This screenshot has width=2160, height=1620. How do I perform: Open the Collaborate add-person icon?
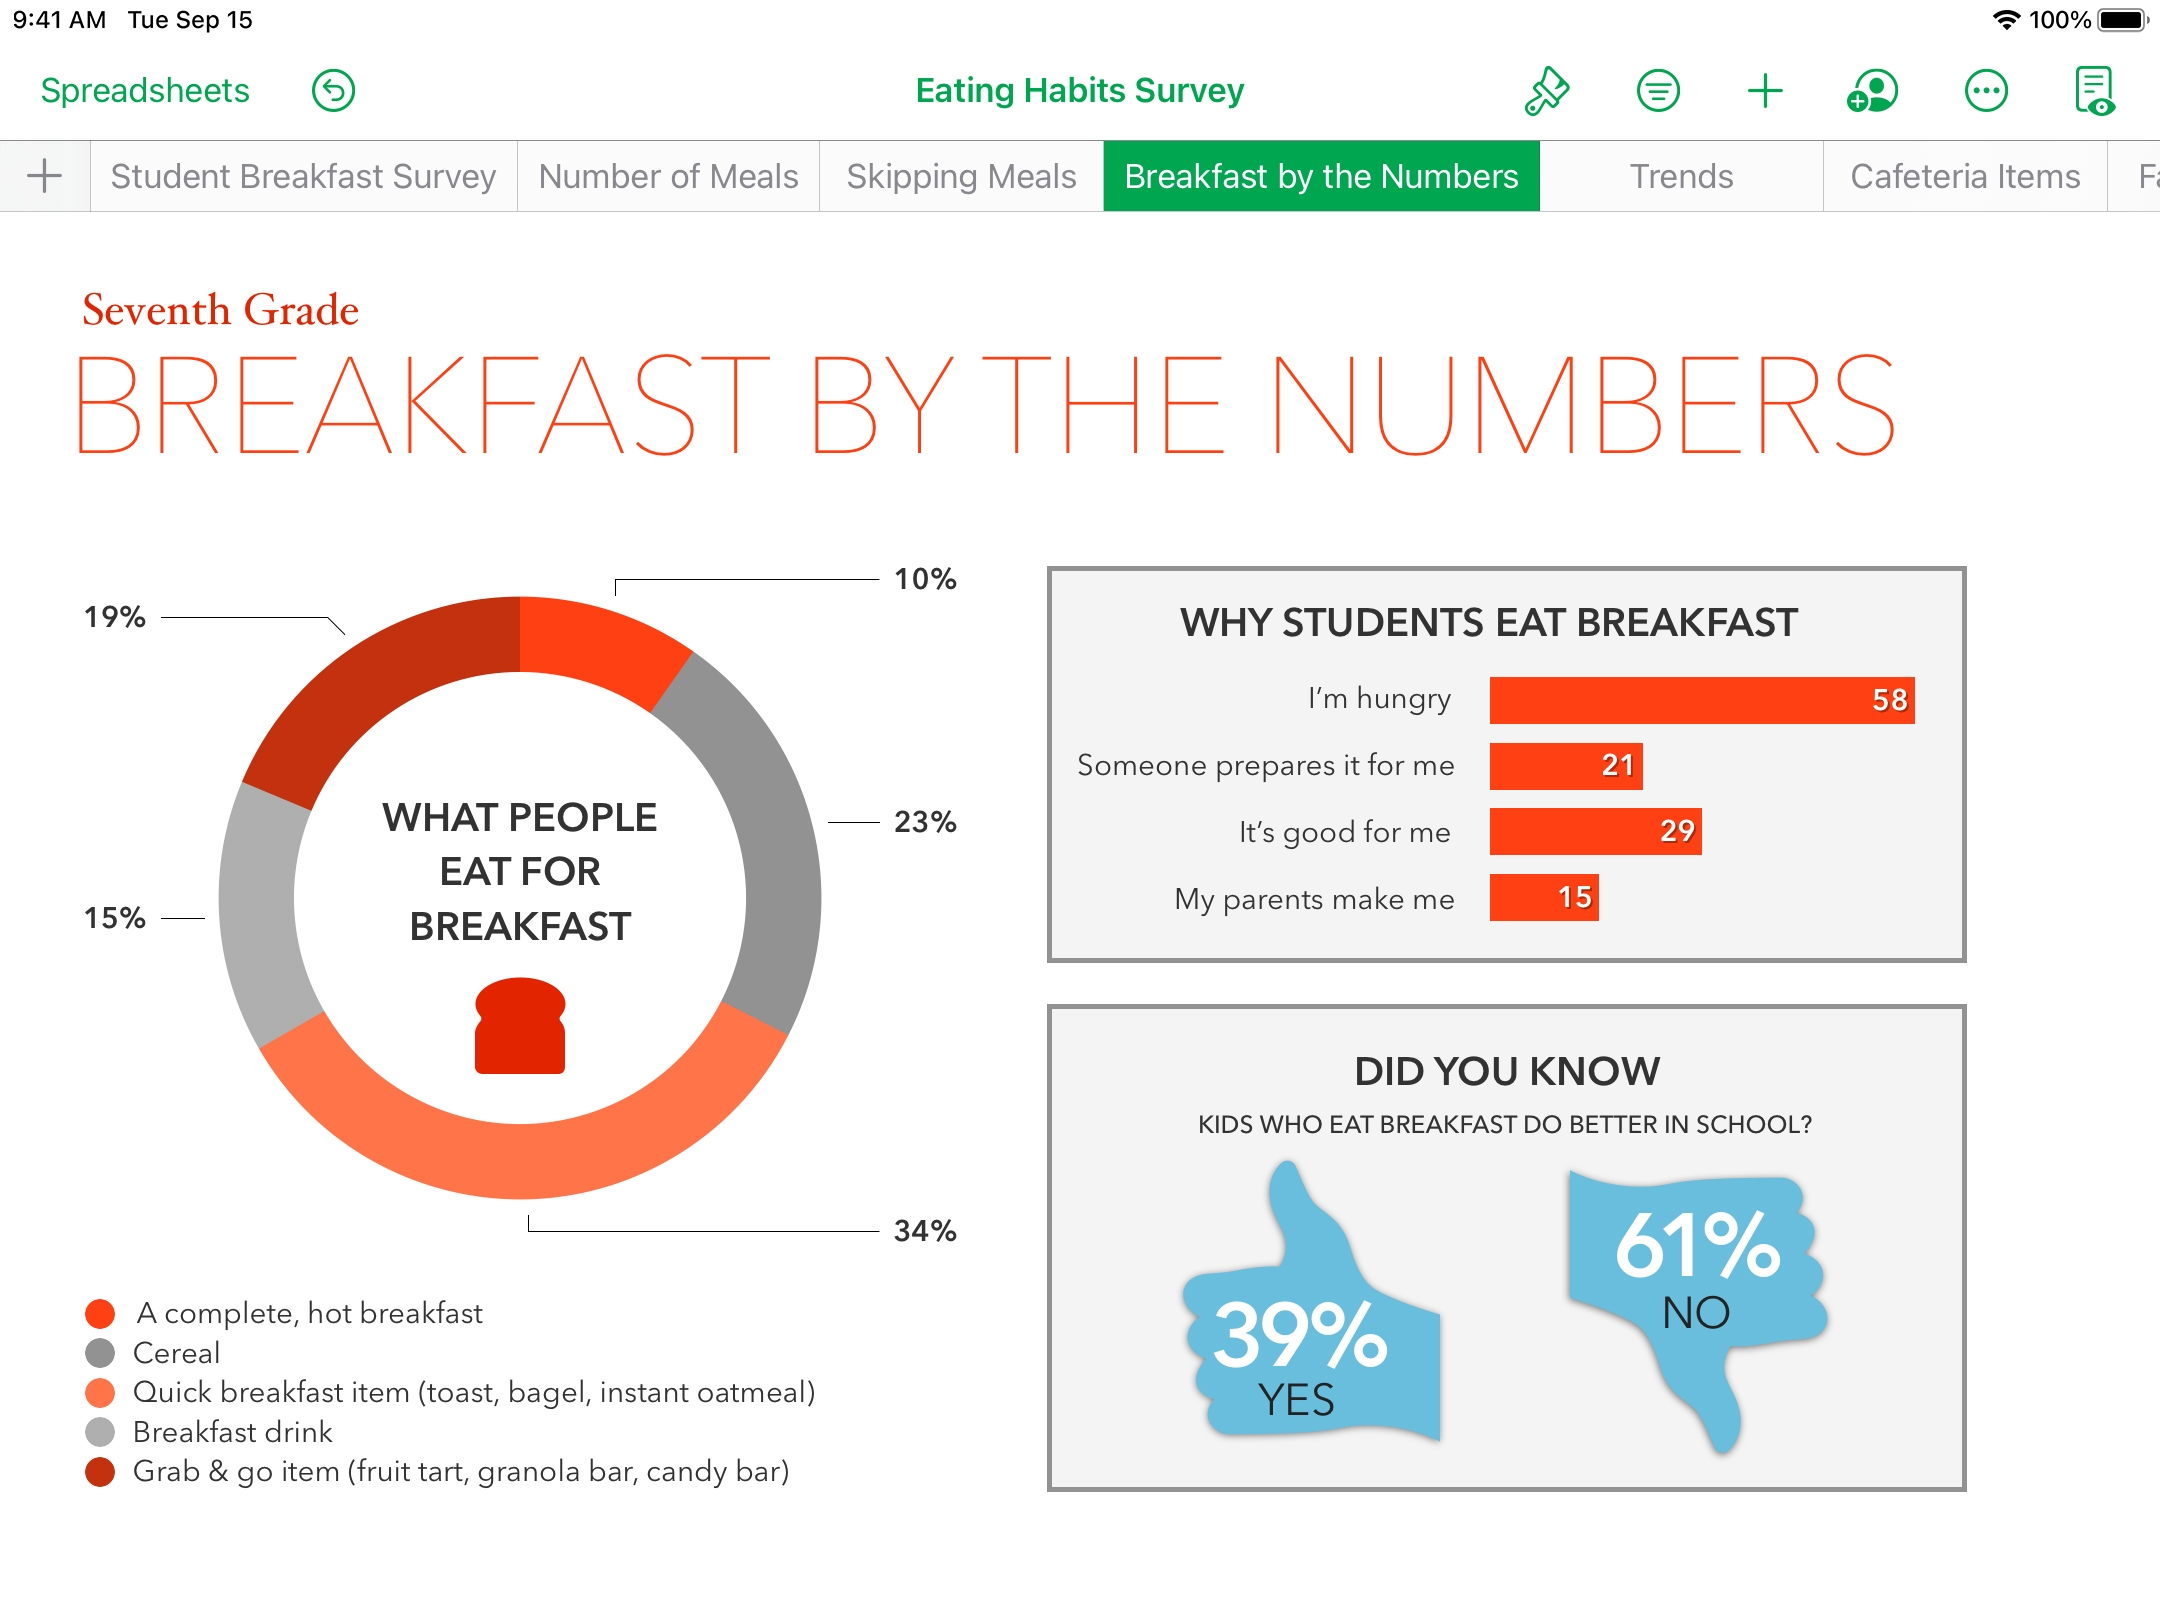coord(1872,91)
